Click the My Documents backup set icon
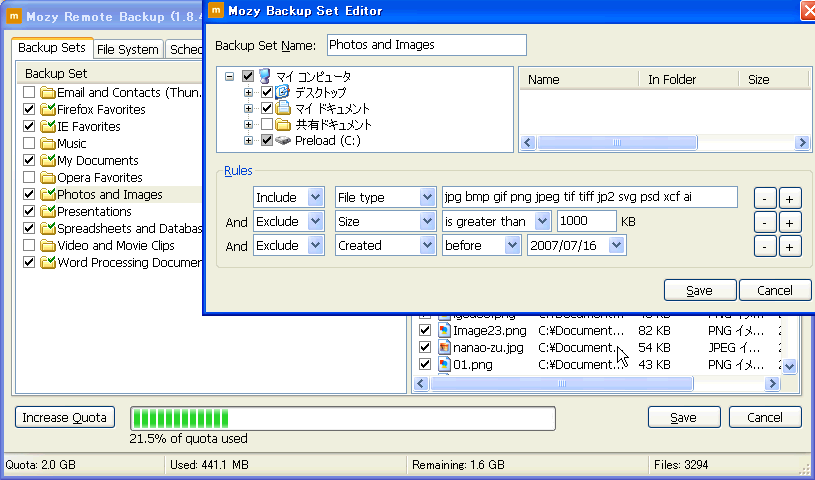Viewport: 815px width, 480px height. (x=48, y=161)
